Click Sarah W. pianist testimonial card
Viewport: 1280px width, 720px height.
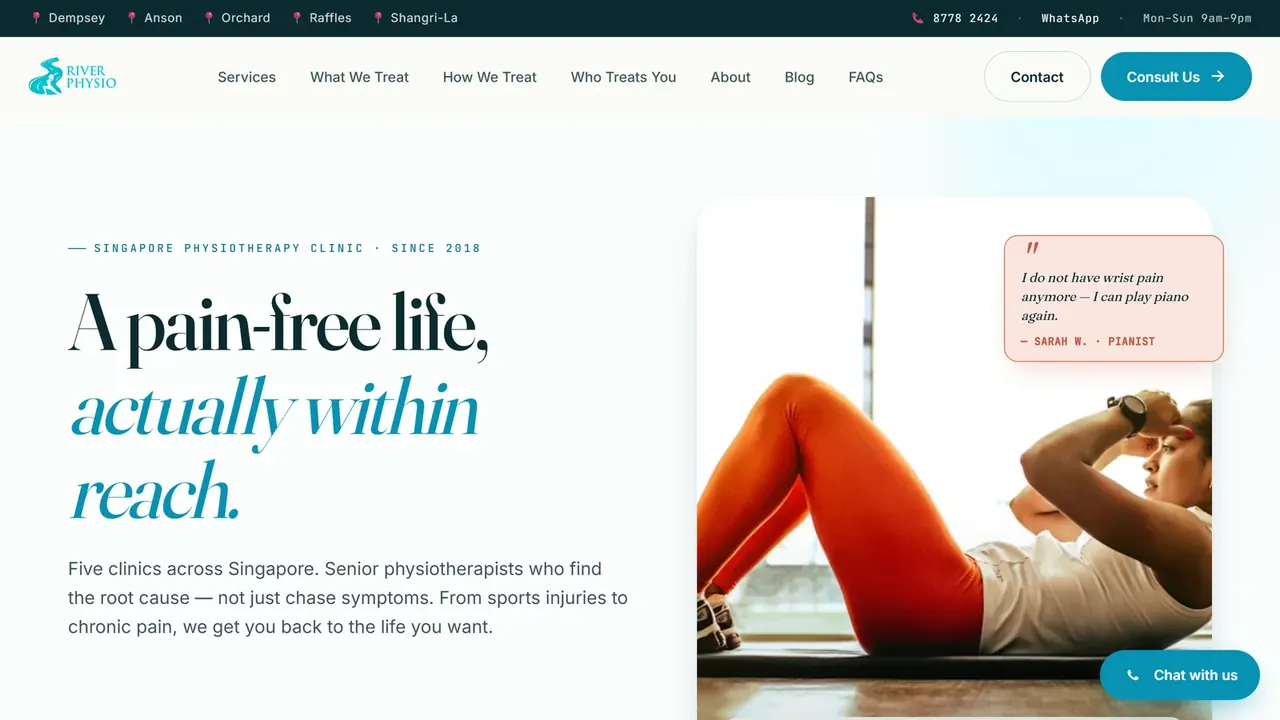1114,298
